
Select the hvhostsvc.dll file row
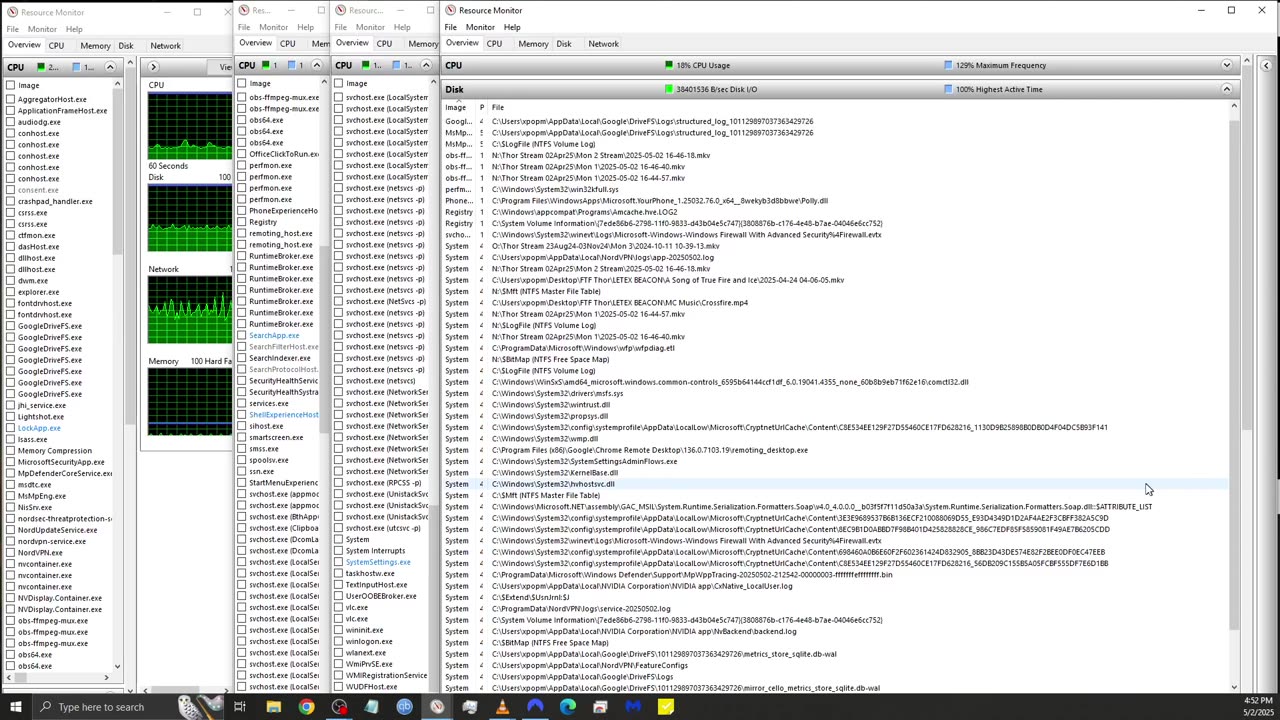(x=835, y=484)
